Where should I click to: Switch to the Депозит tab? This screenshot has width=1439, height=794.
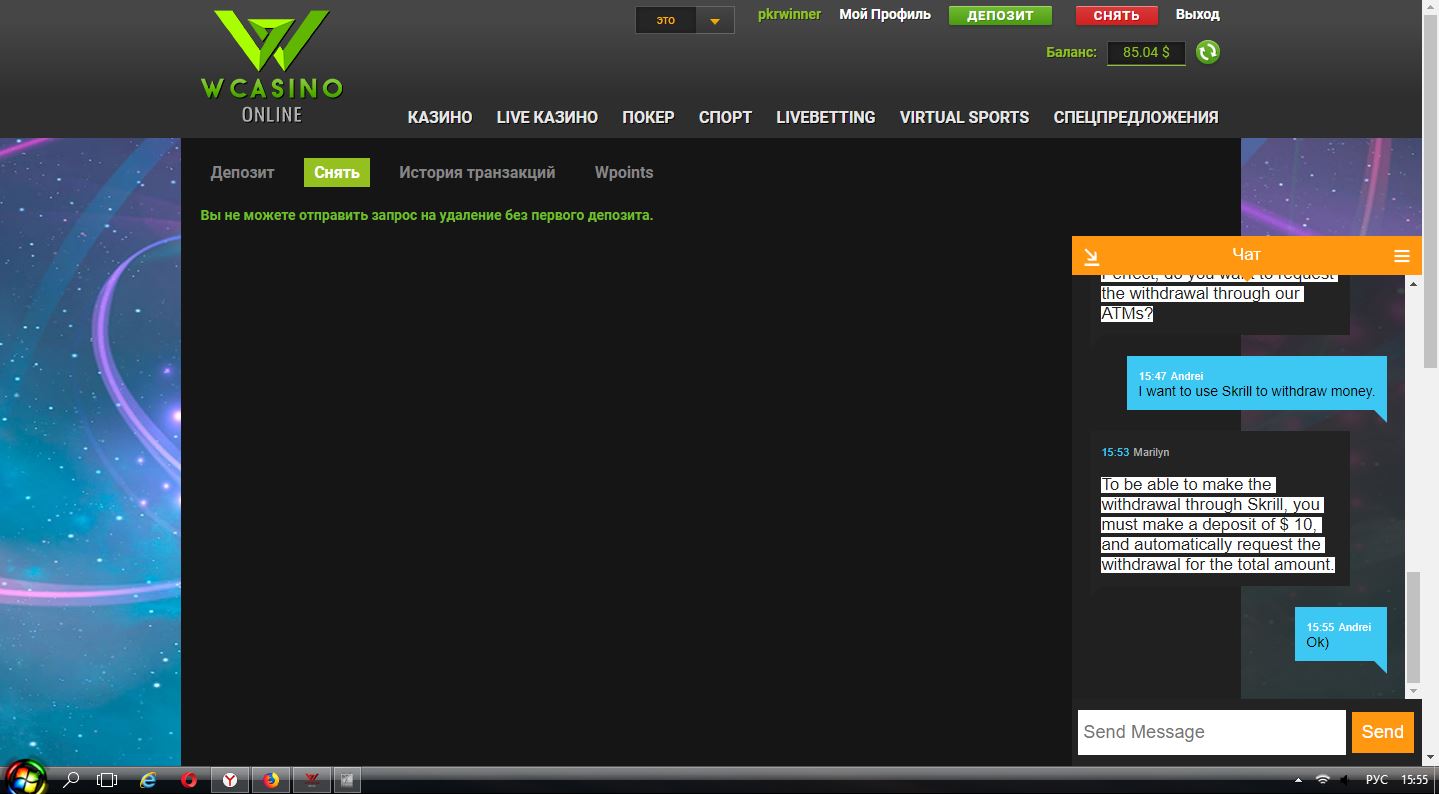pos(242,172)
